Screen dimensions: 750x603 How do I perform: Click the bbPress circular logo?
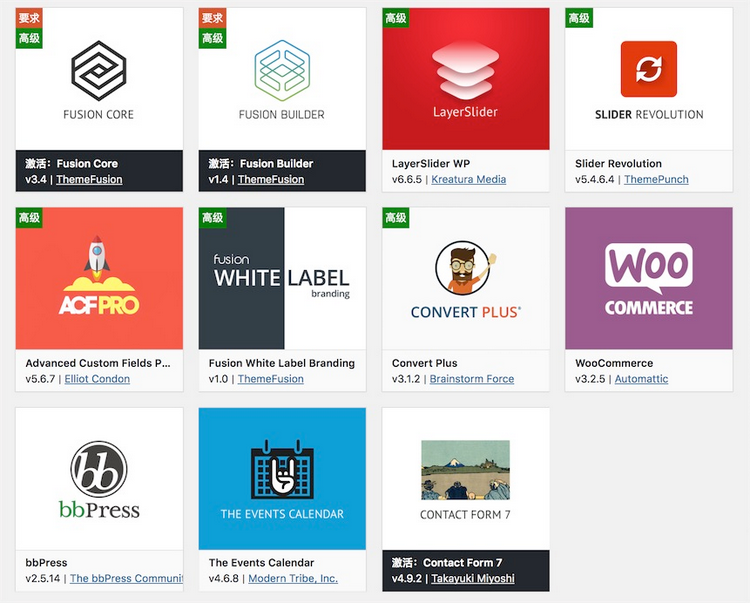pos(99,469)
